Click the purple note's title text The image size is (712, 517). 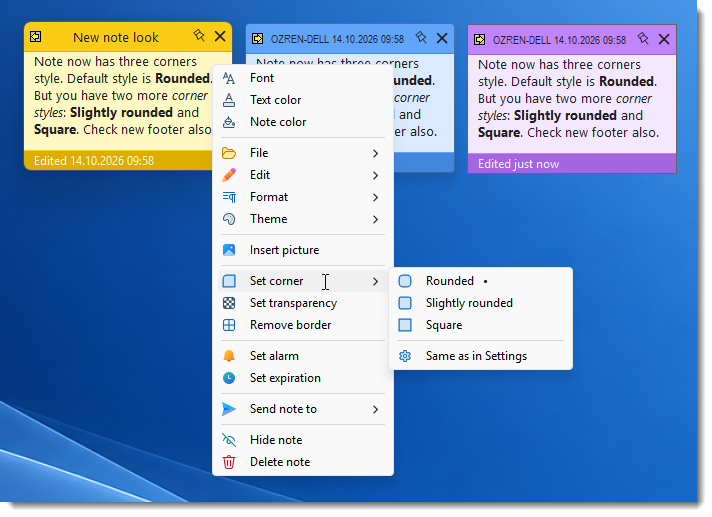coord(559,40)
